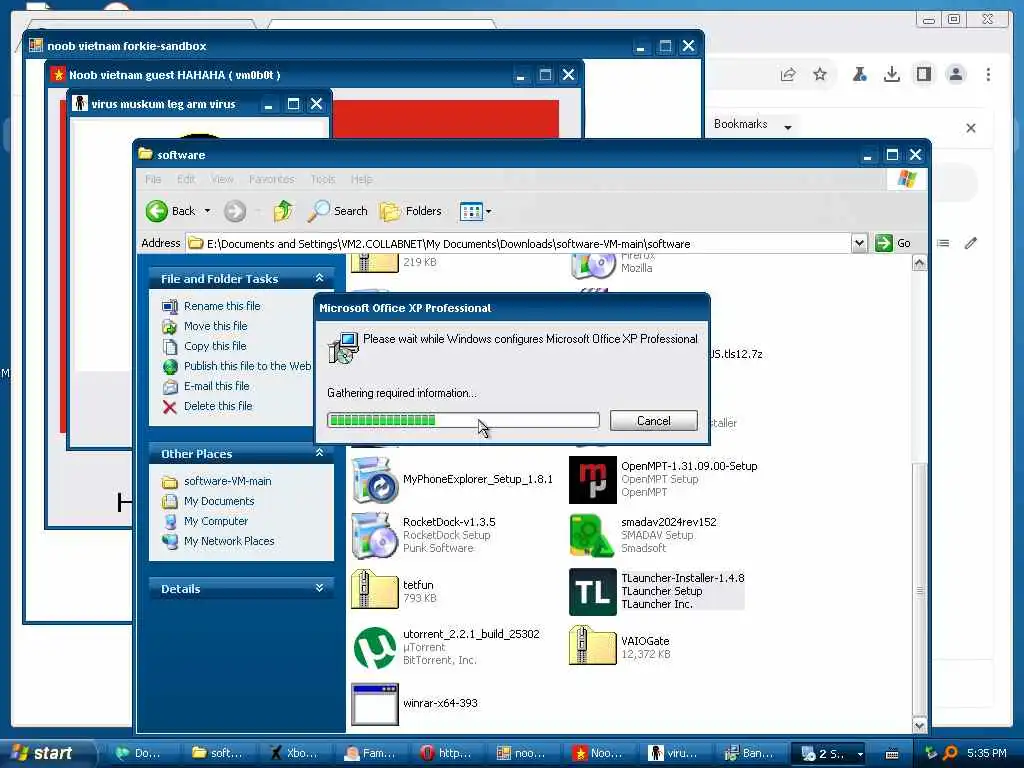Click the browser share page icon

click(x=788, y=74)
